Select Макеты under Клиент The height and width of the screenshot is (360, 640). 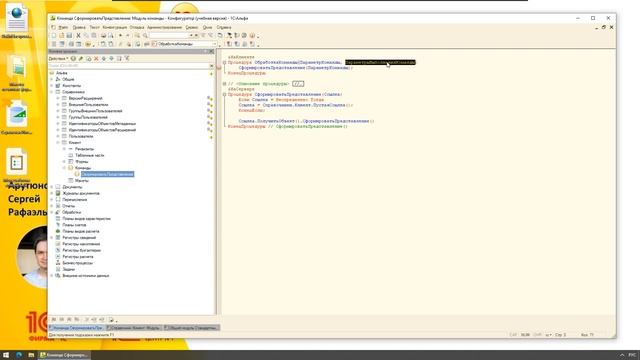click(82, 180)
